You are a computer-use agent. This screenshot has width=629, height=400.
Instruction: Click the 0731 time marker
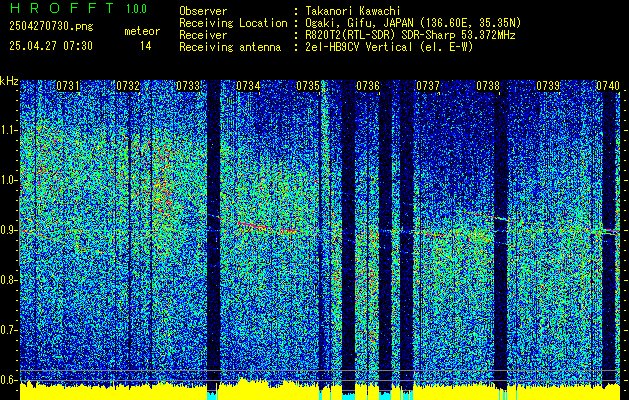click(x=68, y=86)
